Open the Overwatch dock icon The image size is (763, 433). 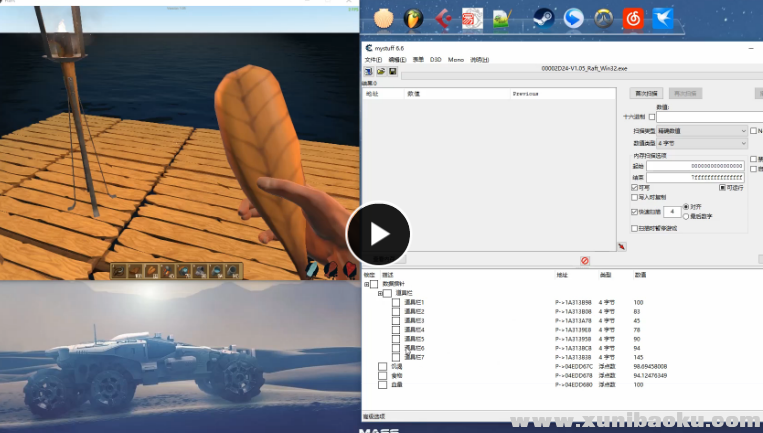tap(603, 18)
